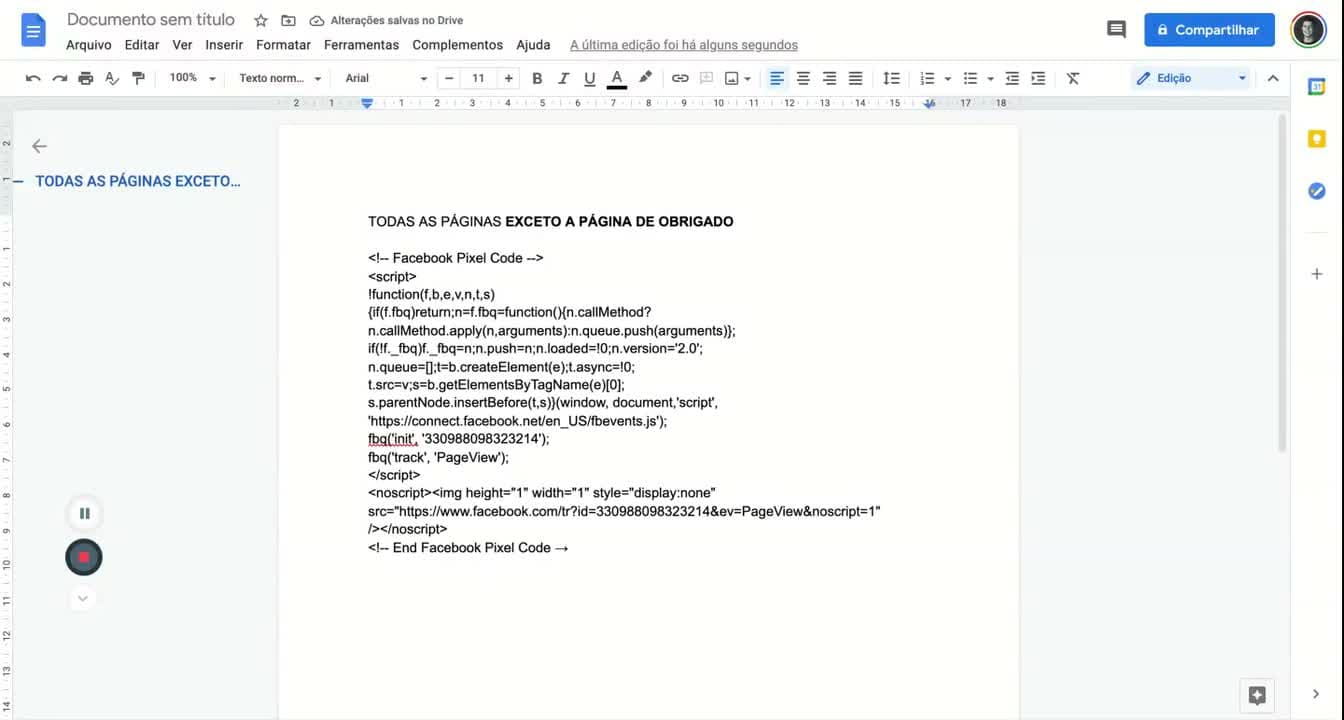Edit the font size field showing 11
This screenshot has height=720, width=1344.
coord(479,78)
